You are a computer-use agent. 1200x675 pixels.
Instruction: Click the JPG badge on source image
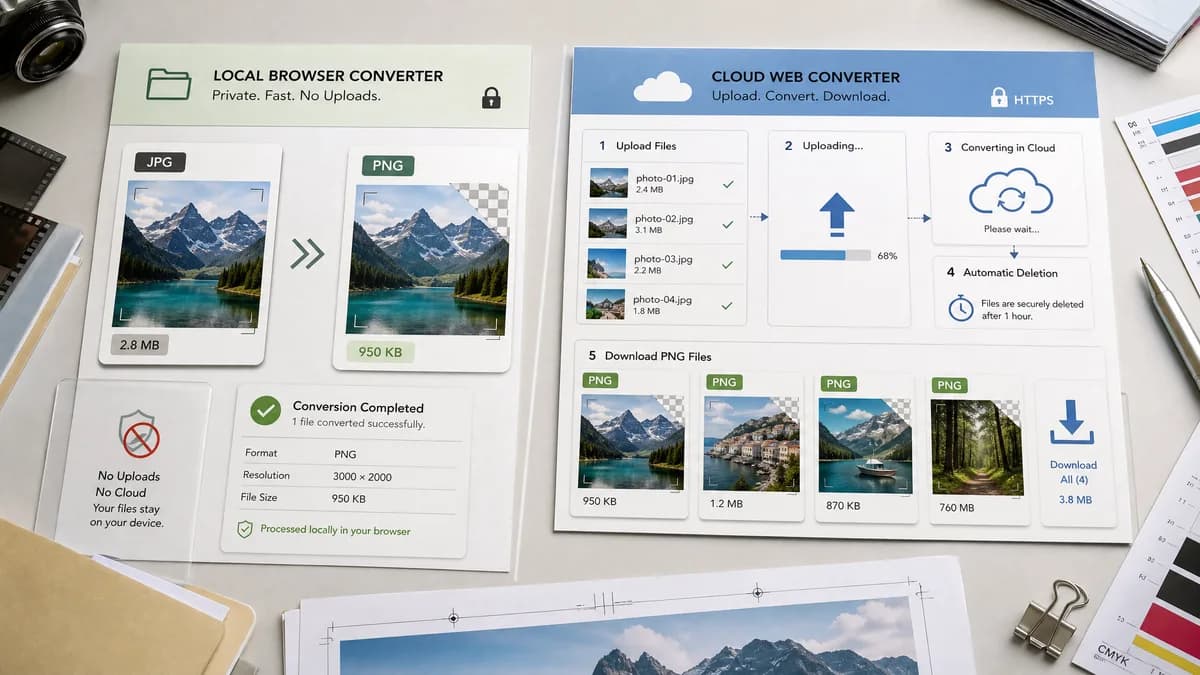coord(159,162)
